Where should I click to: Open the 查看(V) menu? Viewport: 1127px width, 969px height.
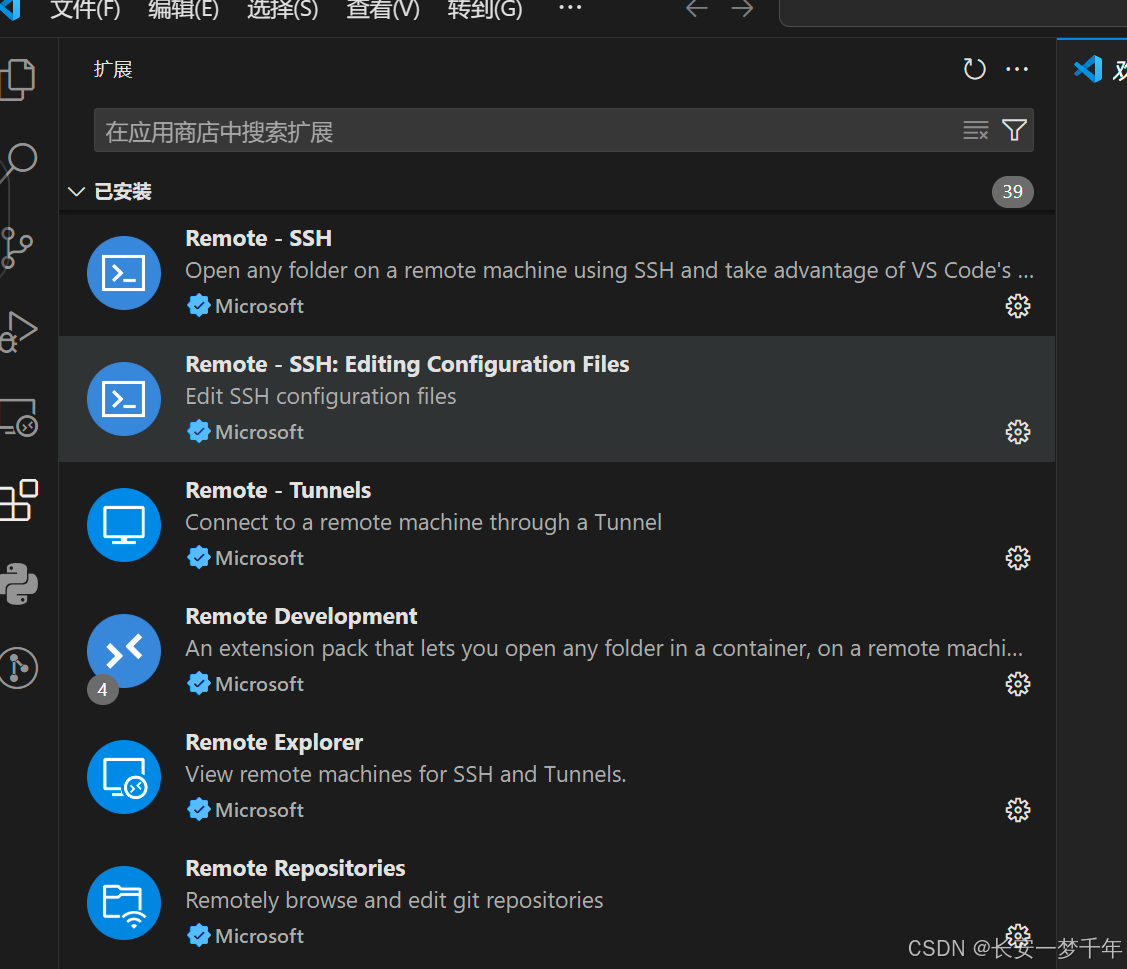(x=382, y=10)
